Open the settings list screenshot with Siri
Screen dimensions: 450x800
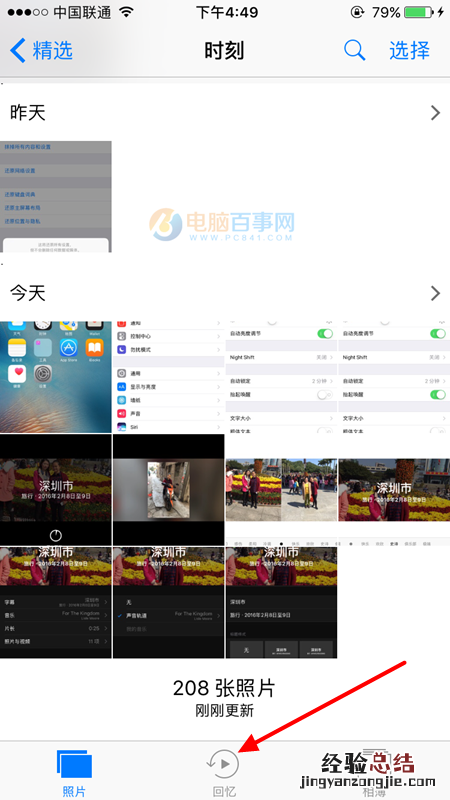[168, 377]
